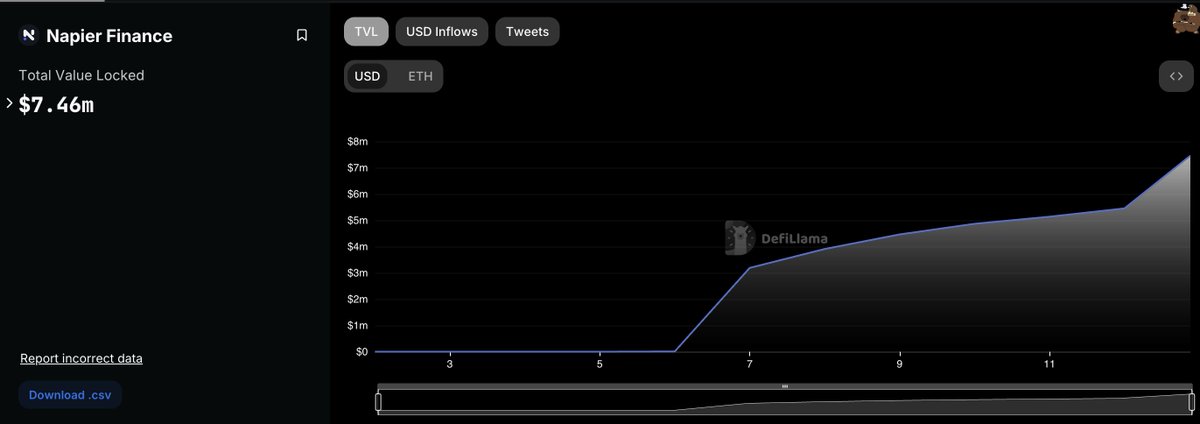1200x424 pixels.
Task: Click the Napier Finance logo icon
Action: click(28, 36)
